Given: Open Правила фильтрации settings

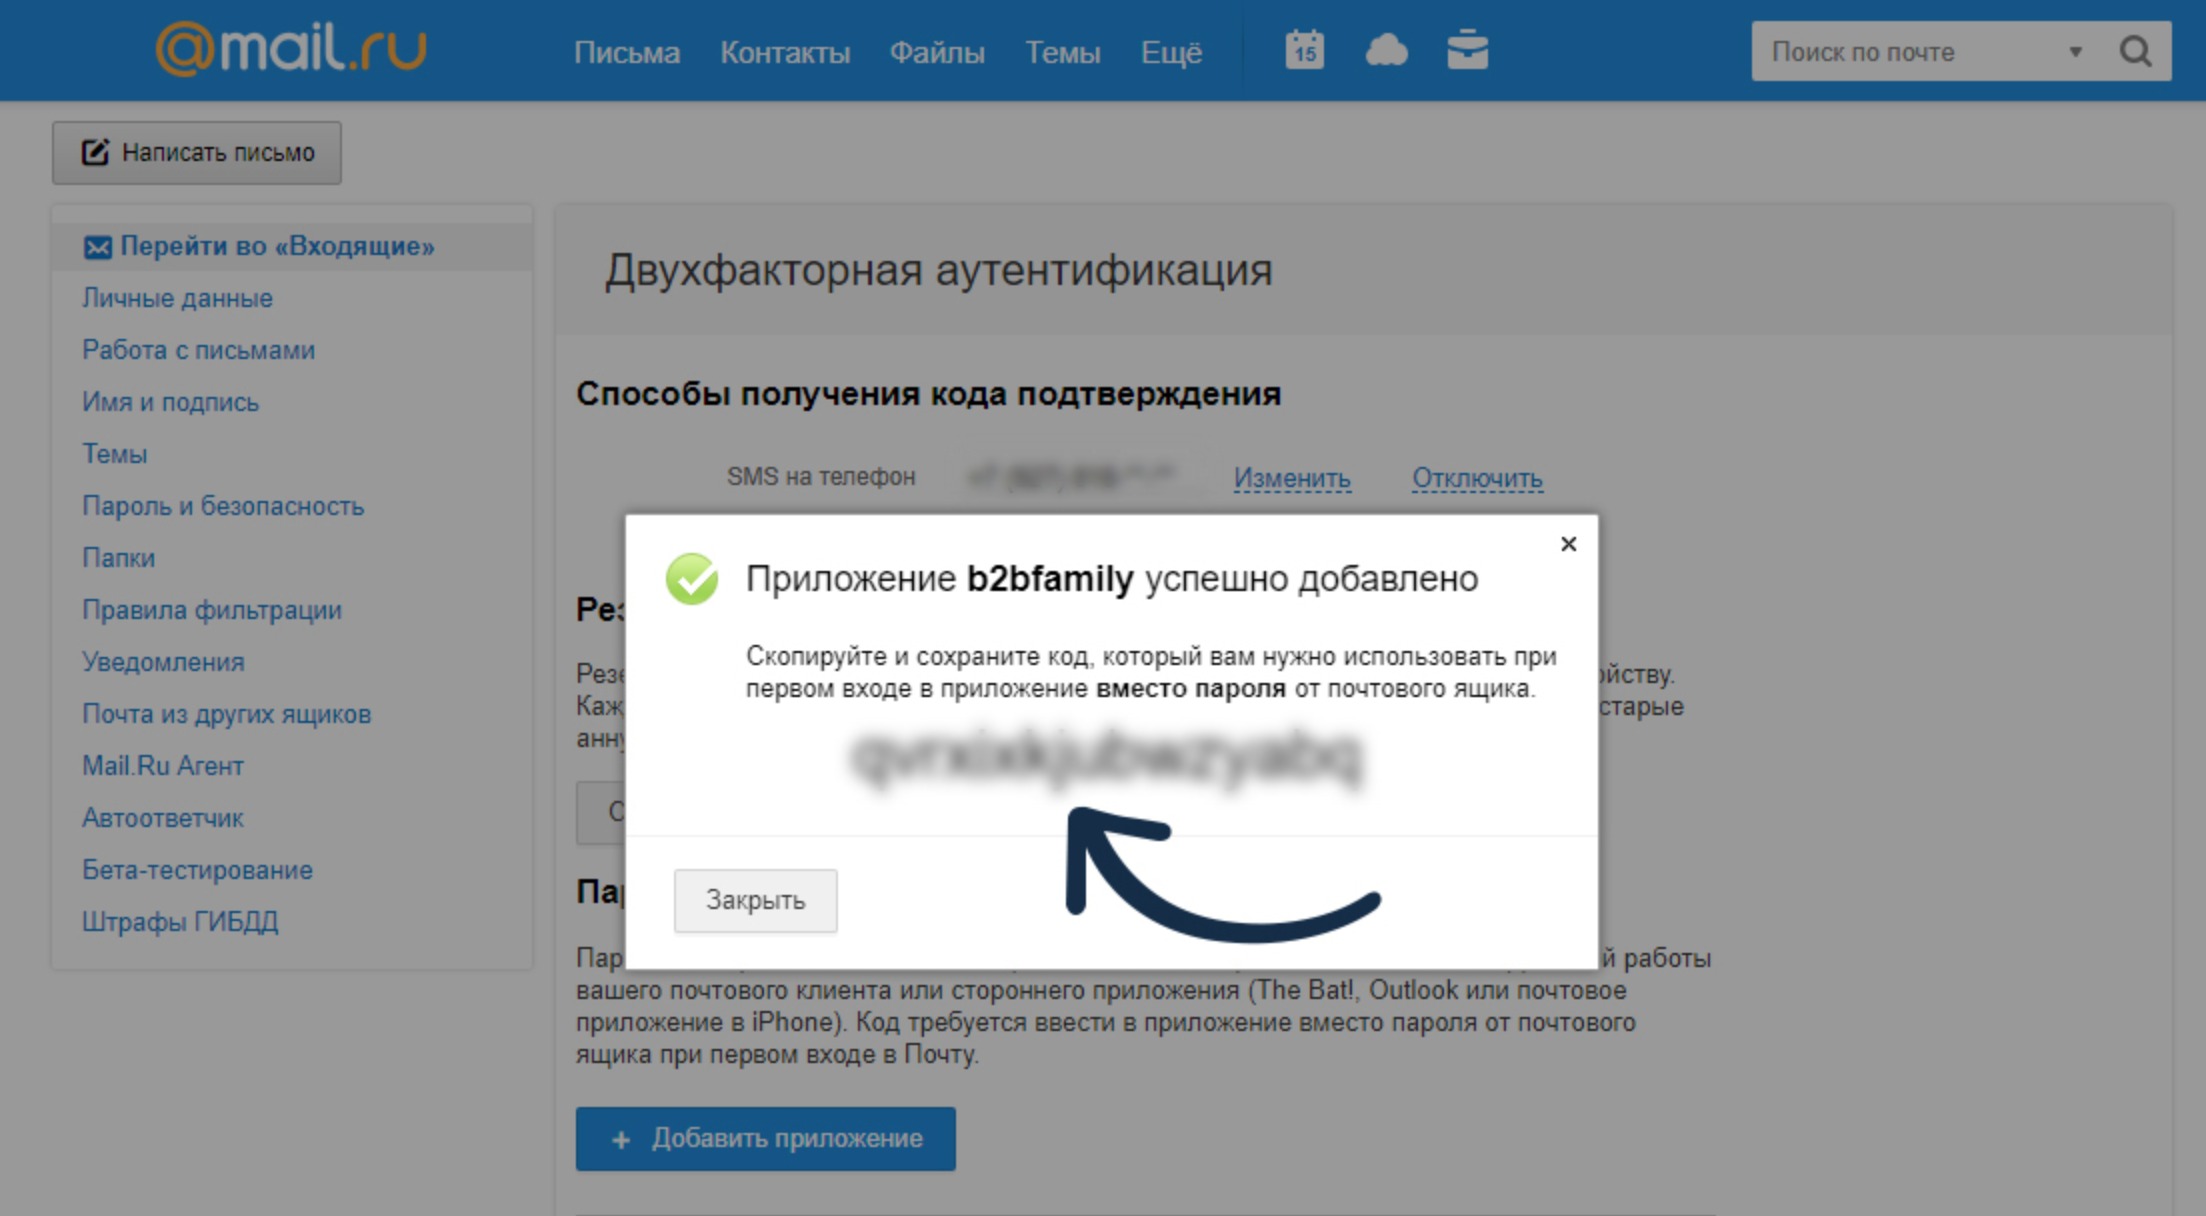Looking at the screenshot, I should coord(212,610).
